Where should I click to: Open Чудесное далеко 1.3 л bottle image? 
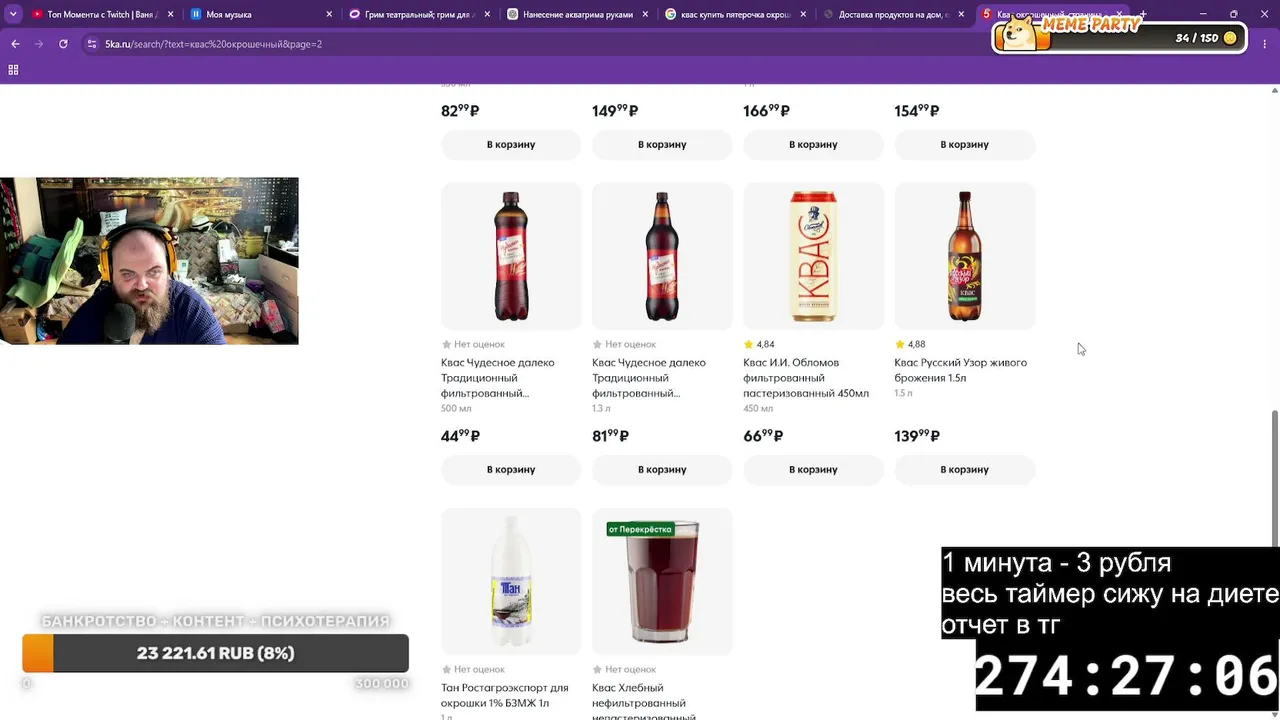[662, 256]
